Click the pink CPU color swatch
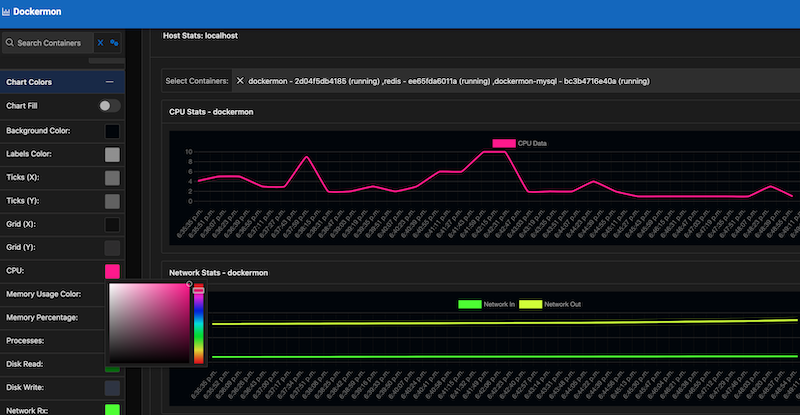This screenshot has width=800, height=415. (112, 271)
